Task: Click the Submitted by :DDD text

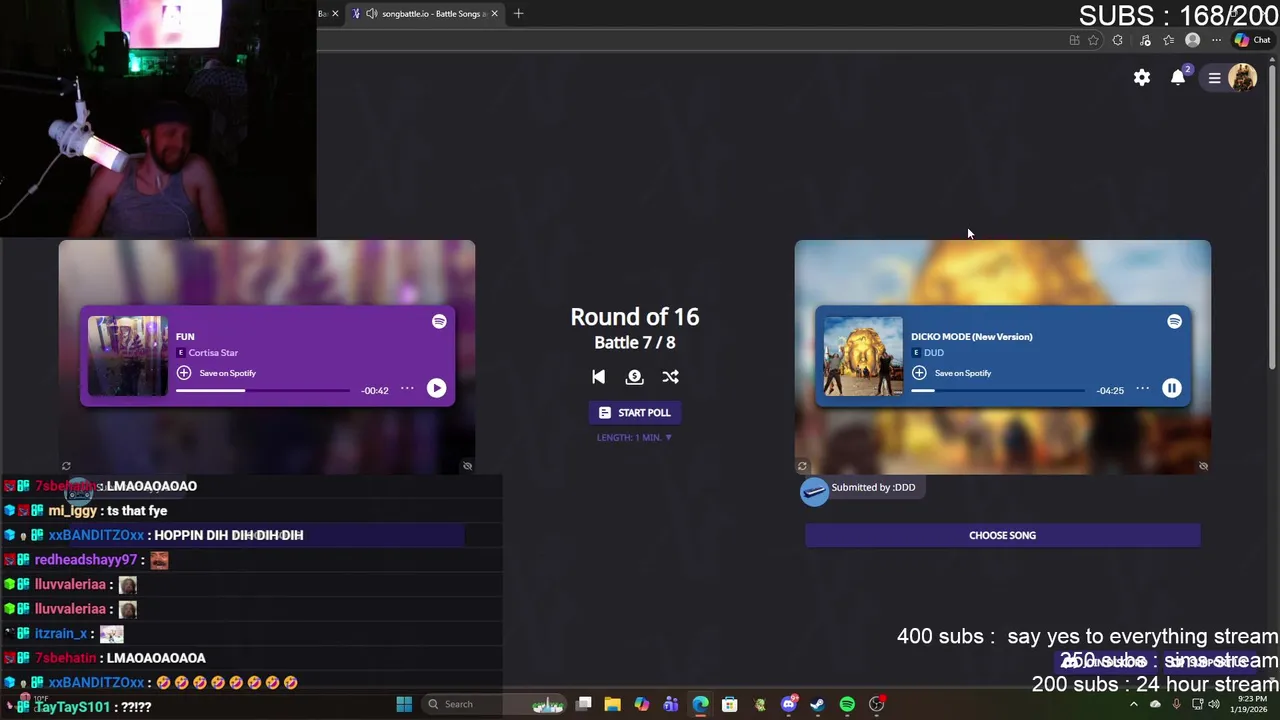Action: tap(873, 487)
